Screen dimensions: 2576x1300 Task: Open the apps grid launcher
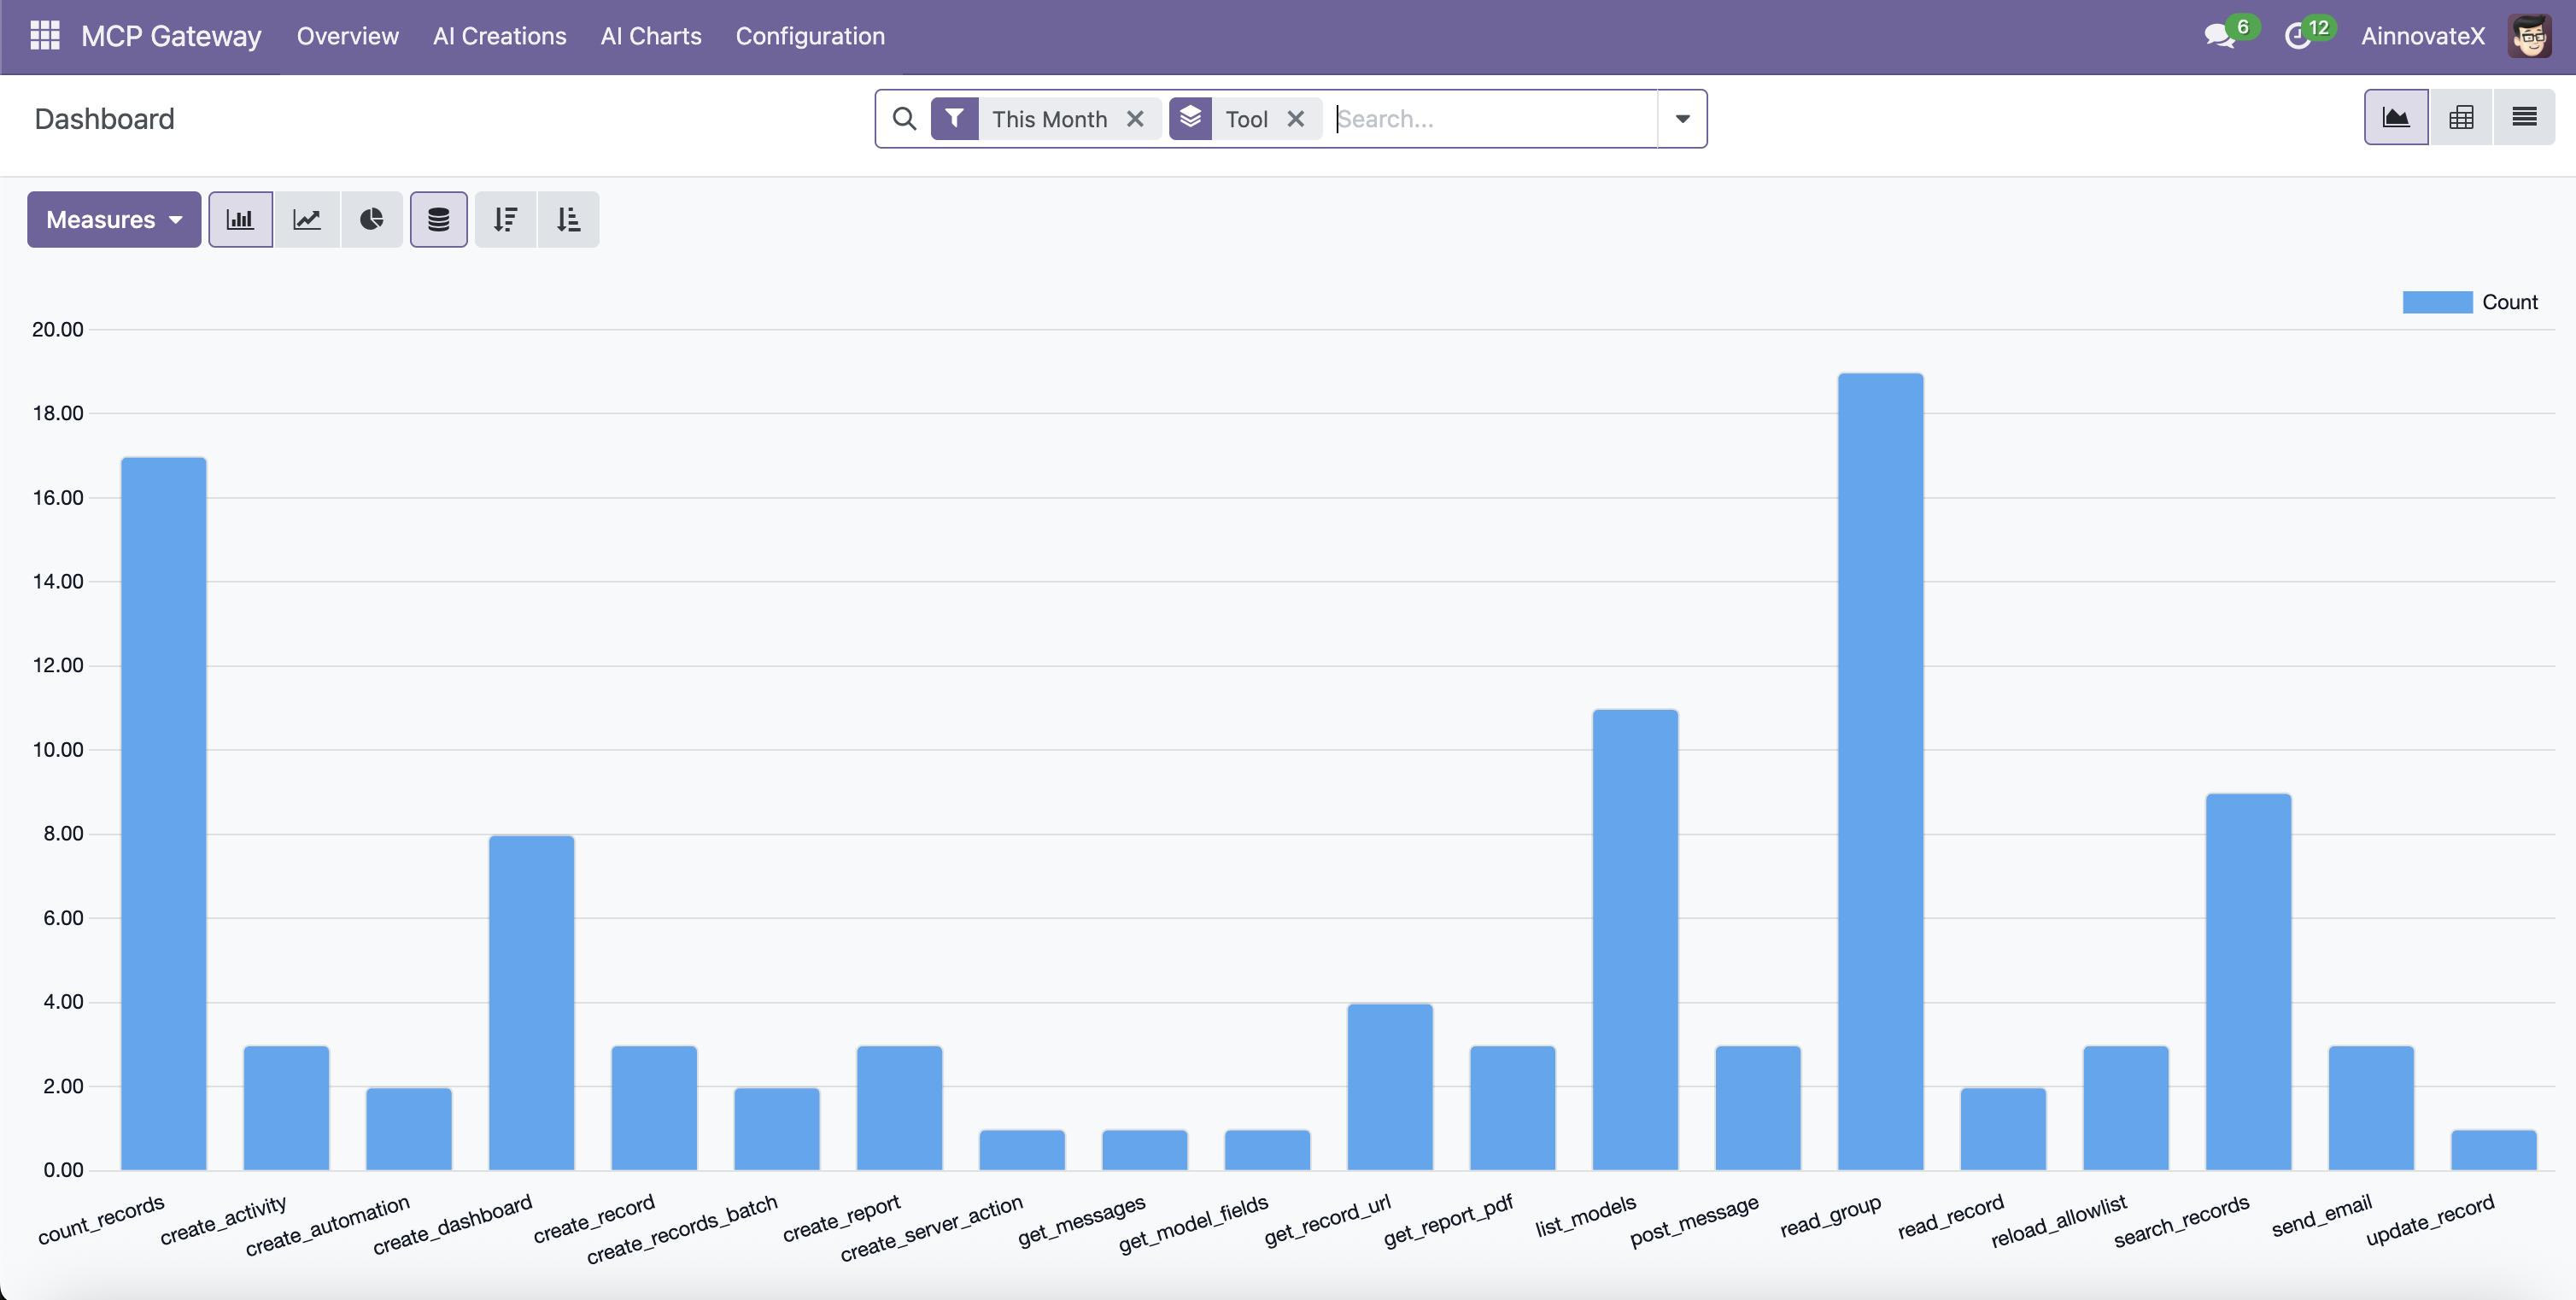click(45, 35)
